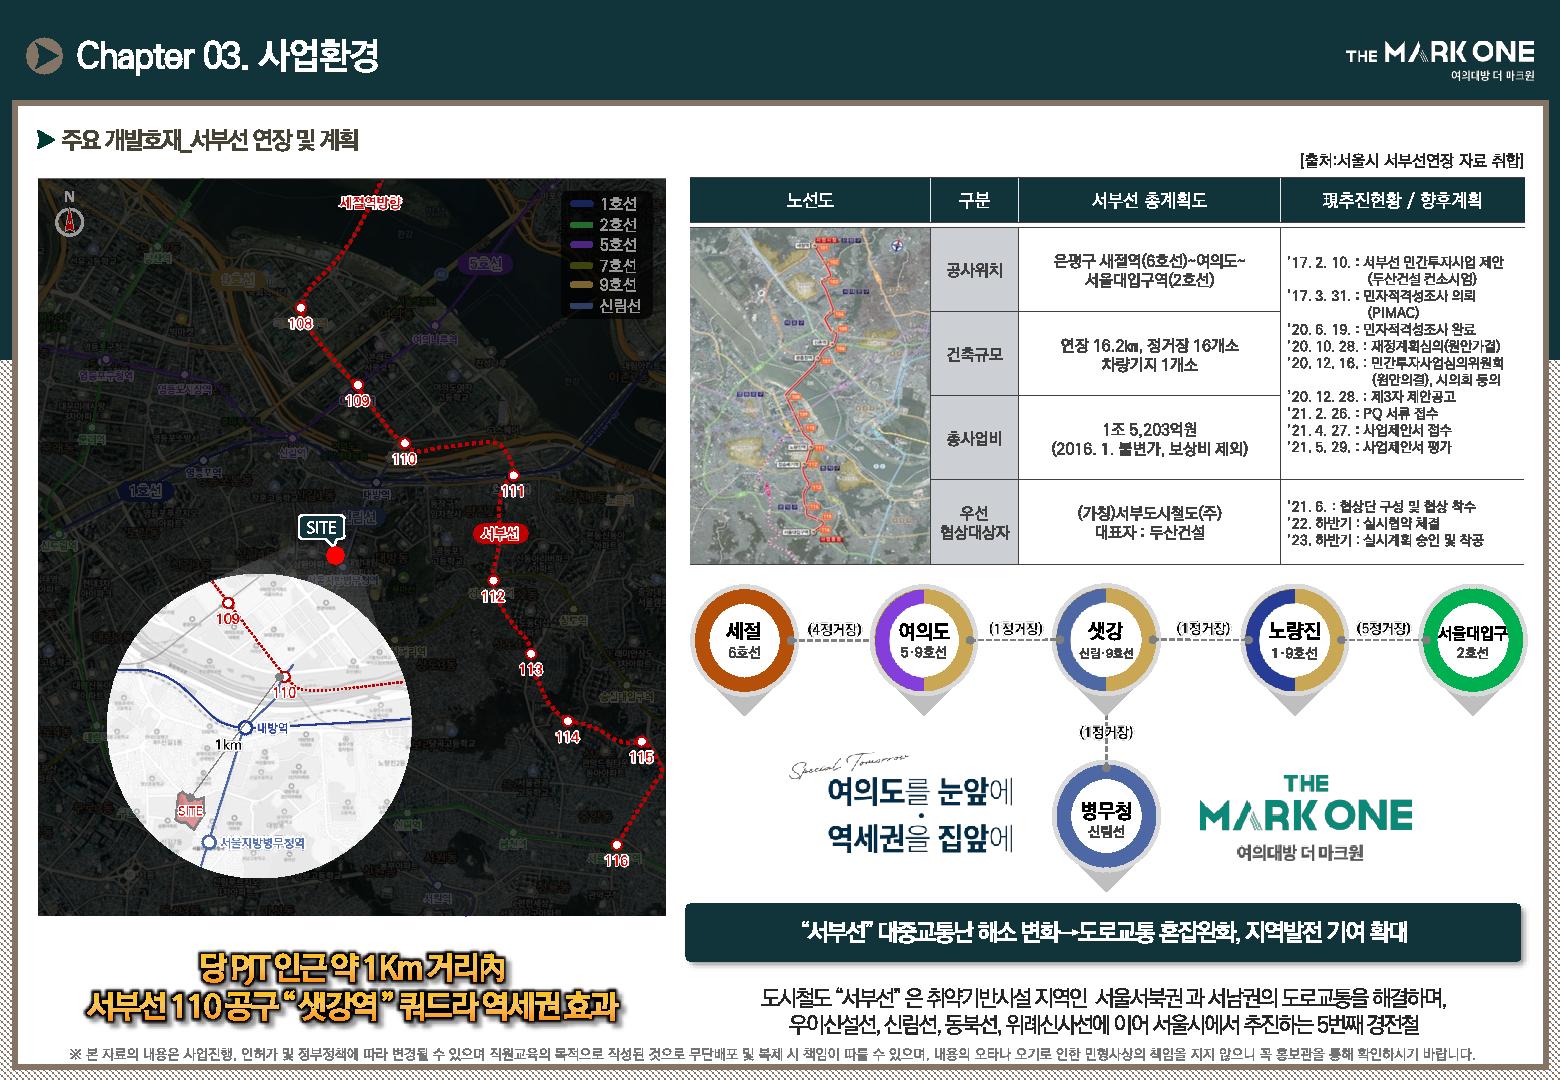The height and width of the screenshot is (1080, 1560).
Task: Click the 주요 개발호재_서부선 연장 및 계획 heading
Action: point(209,140)
